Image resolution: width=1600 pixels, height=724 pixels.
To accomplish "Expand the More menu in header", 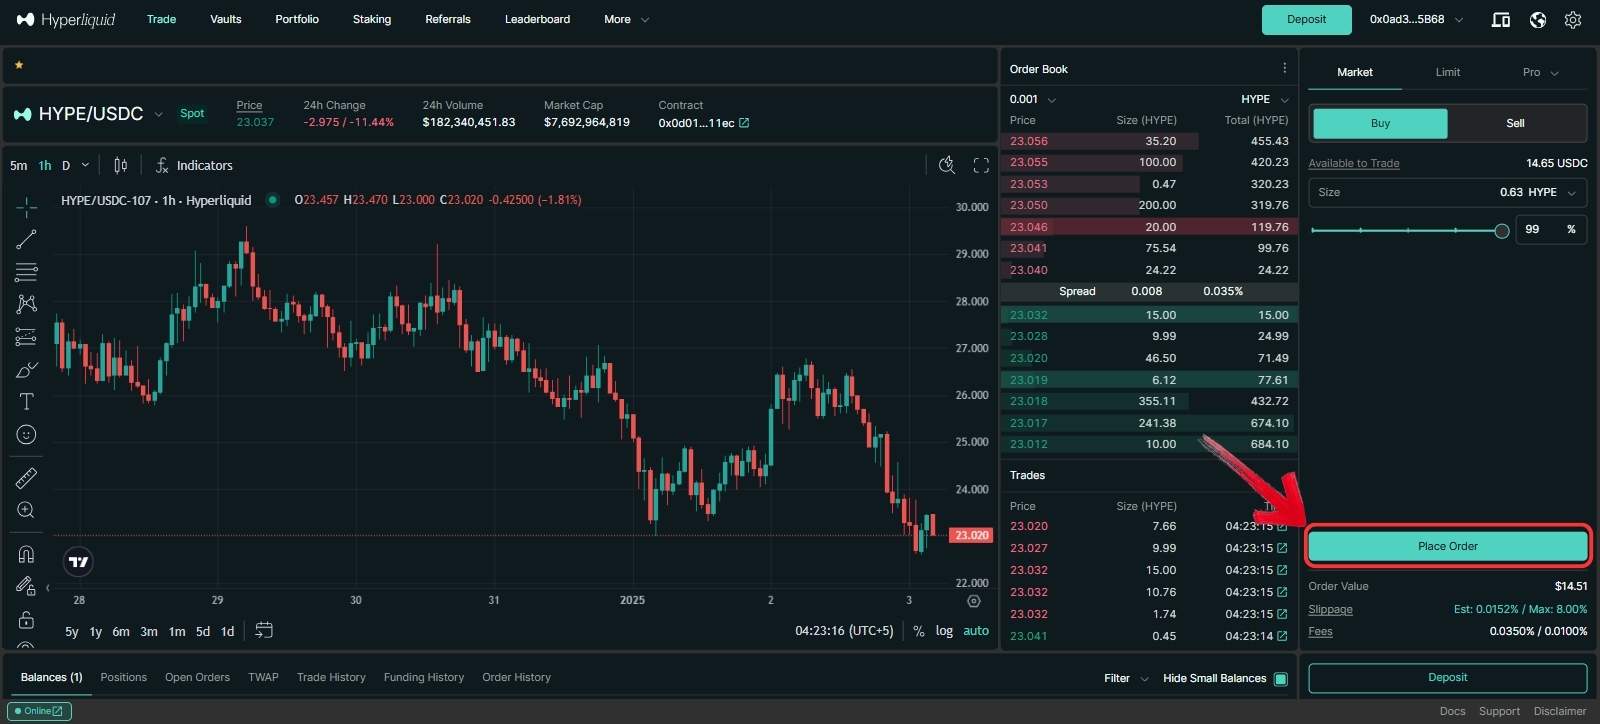I will (626, 19).
